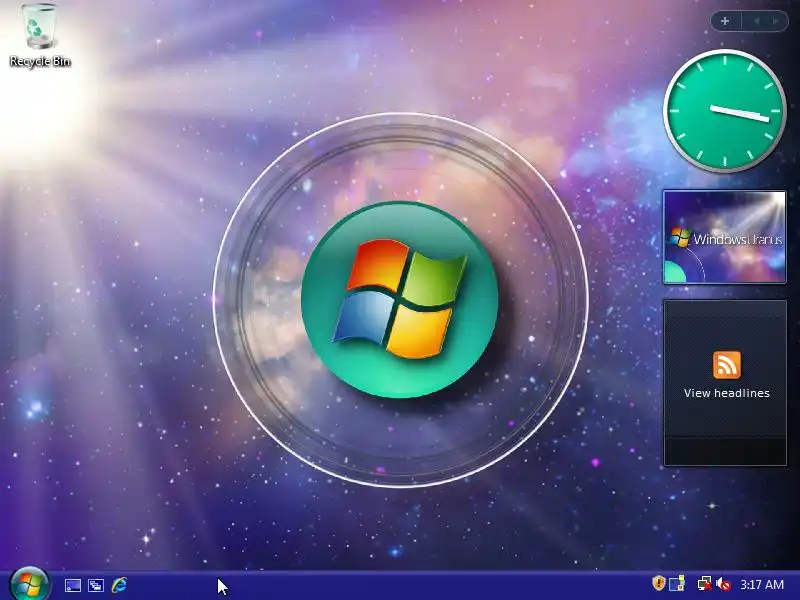Click the Windows Sidebar tray icon
The image size is (800, 600).
point(677,583)
